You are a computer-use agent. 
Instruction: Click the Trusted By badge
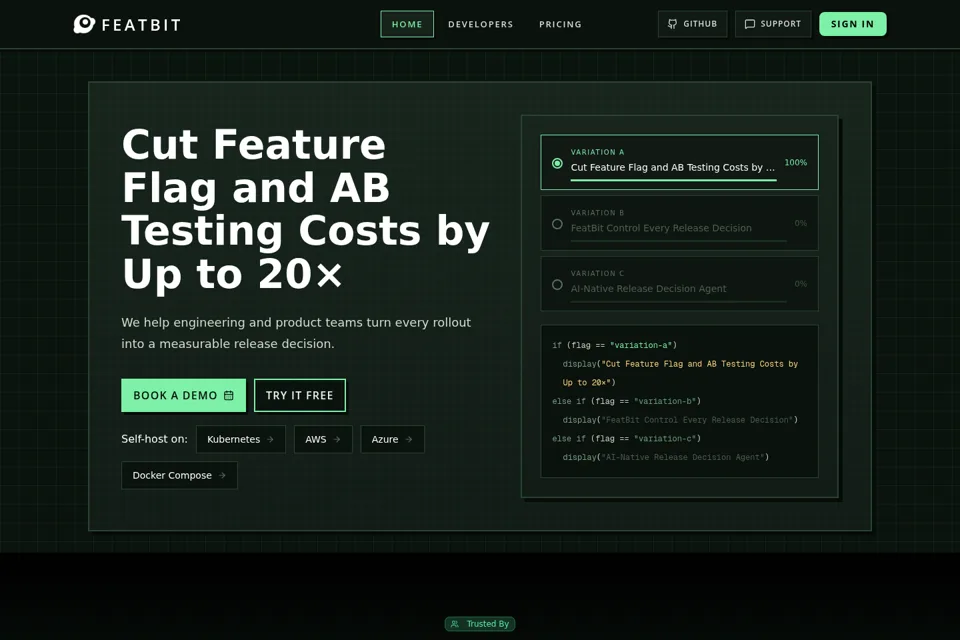[x=480, y=623]
